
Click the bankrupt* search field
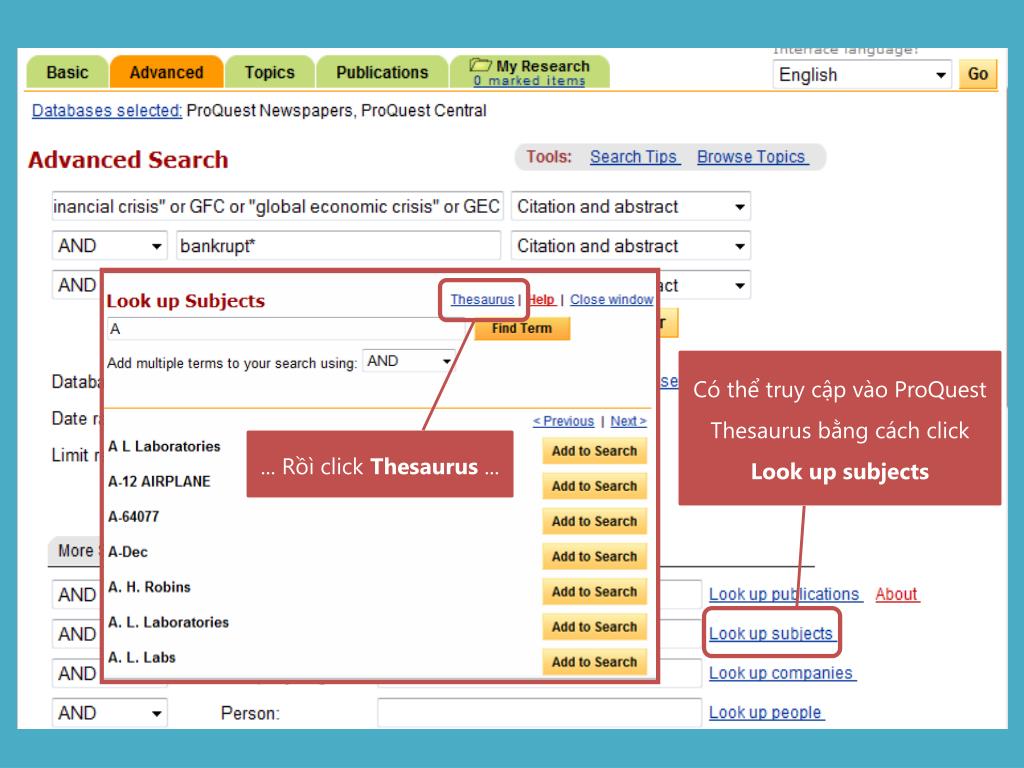338,246
